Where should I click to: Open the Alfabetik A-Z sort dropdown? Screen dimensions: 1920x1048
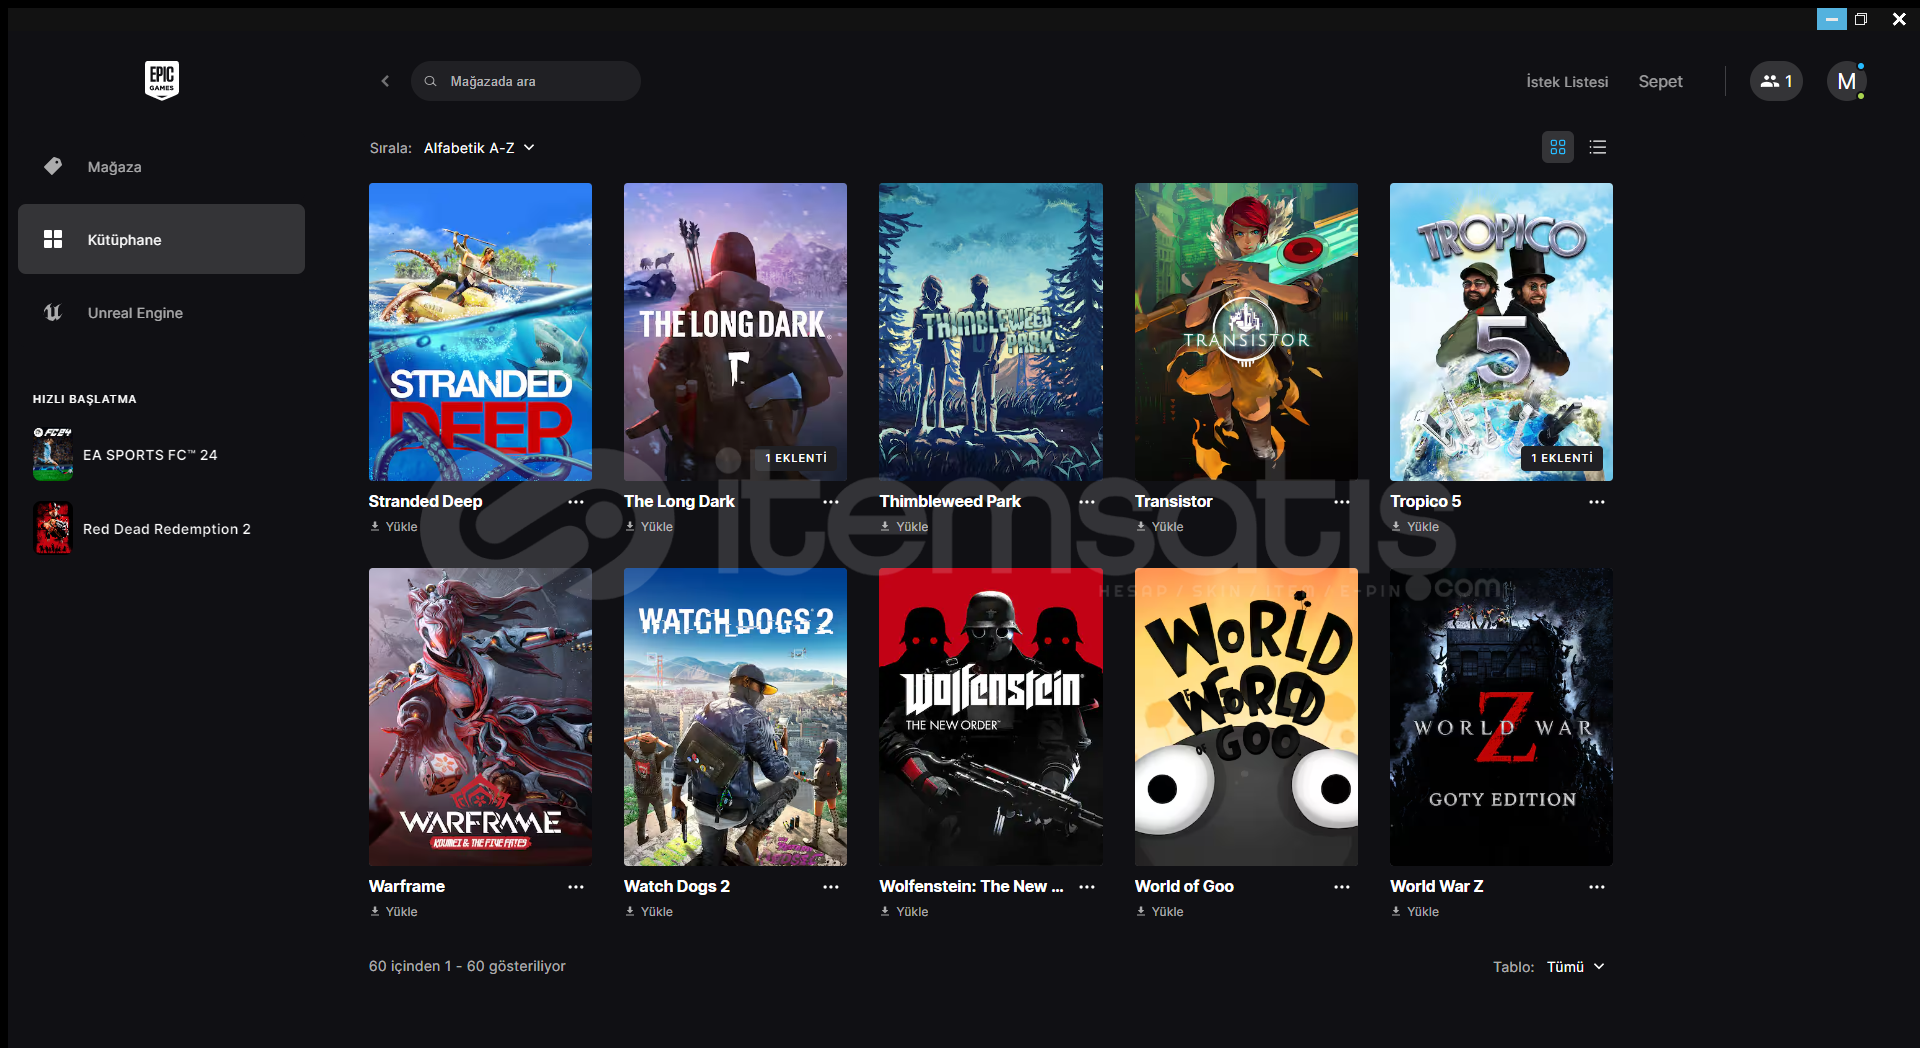479,148
